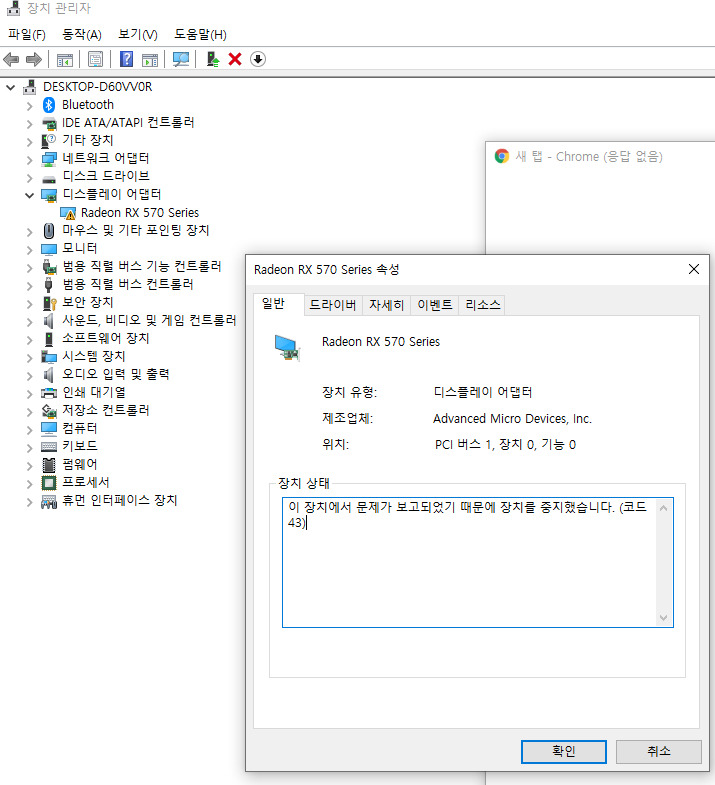Click the blue Help question-mark icon
The image size is (715, 785).
coord(127,59)
